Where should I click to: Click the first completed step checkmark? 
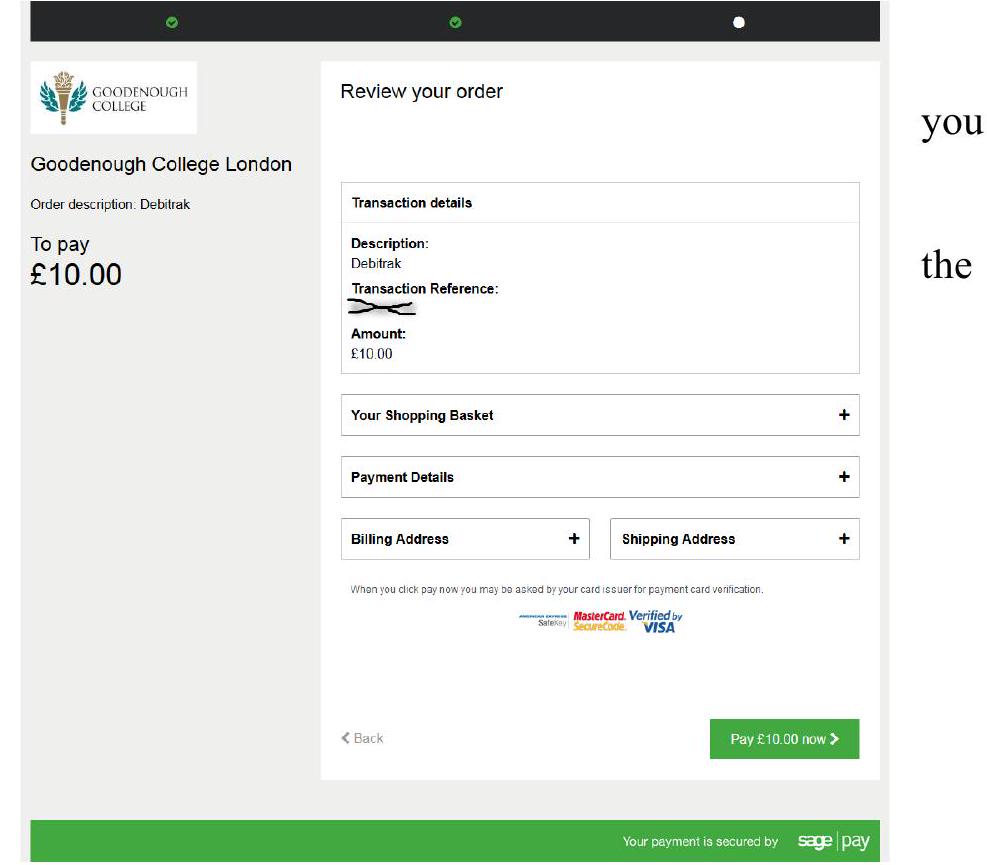(x=172, y=22)
